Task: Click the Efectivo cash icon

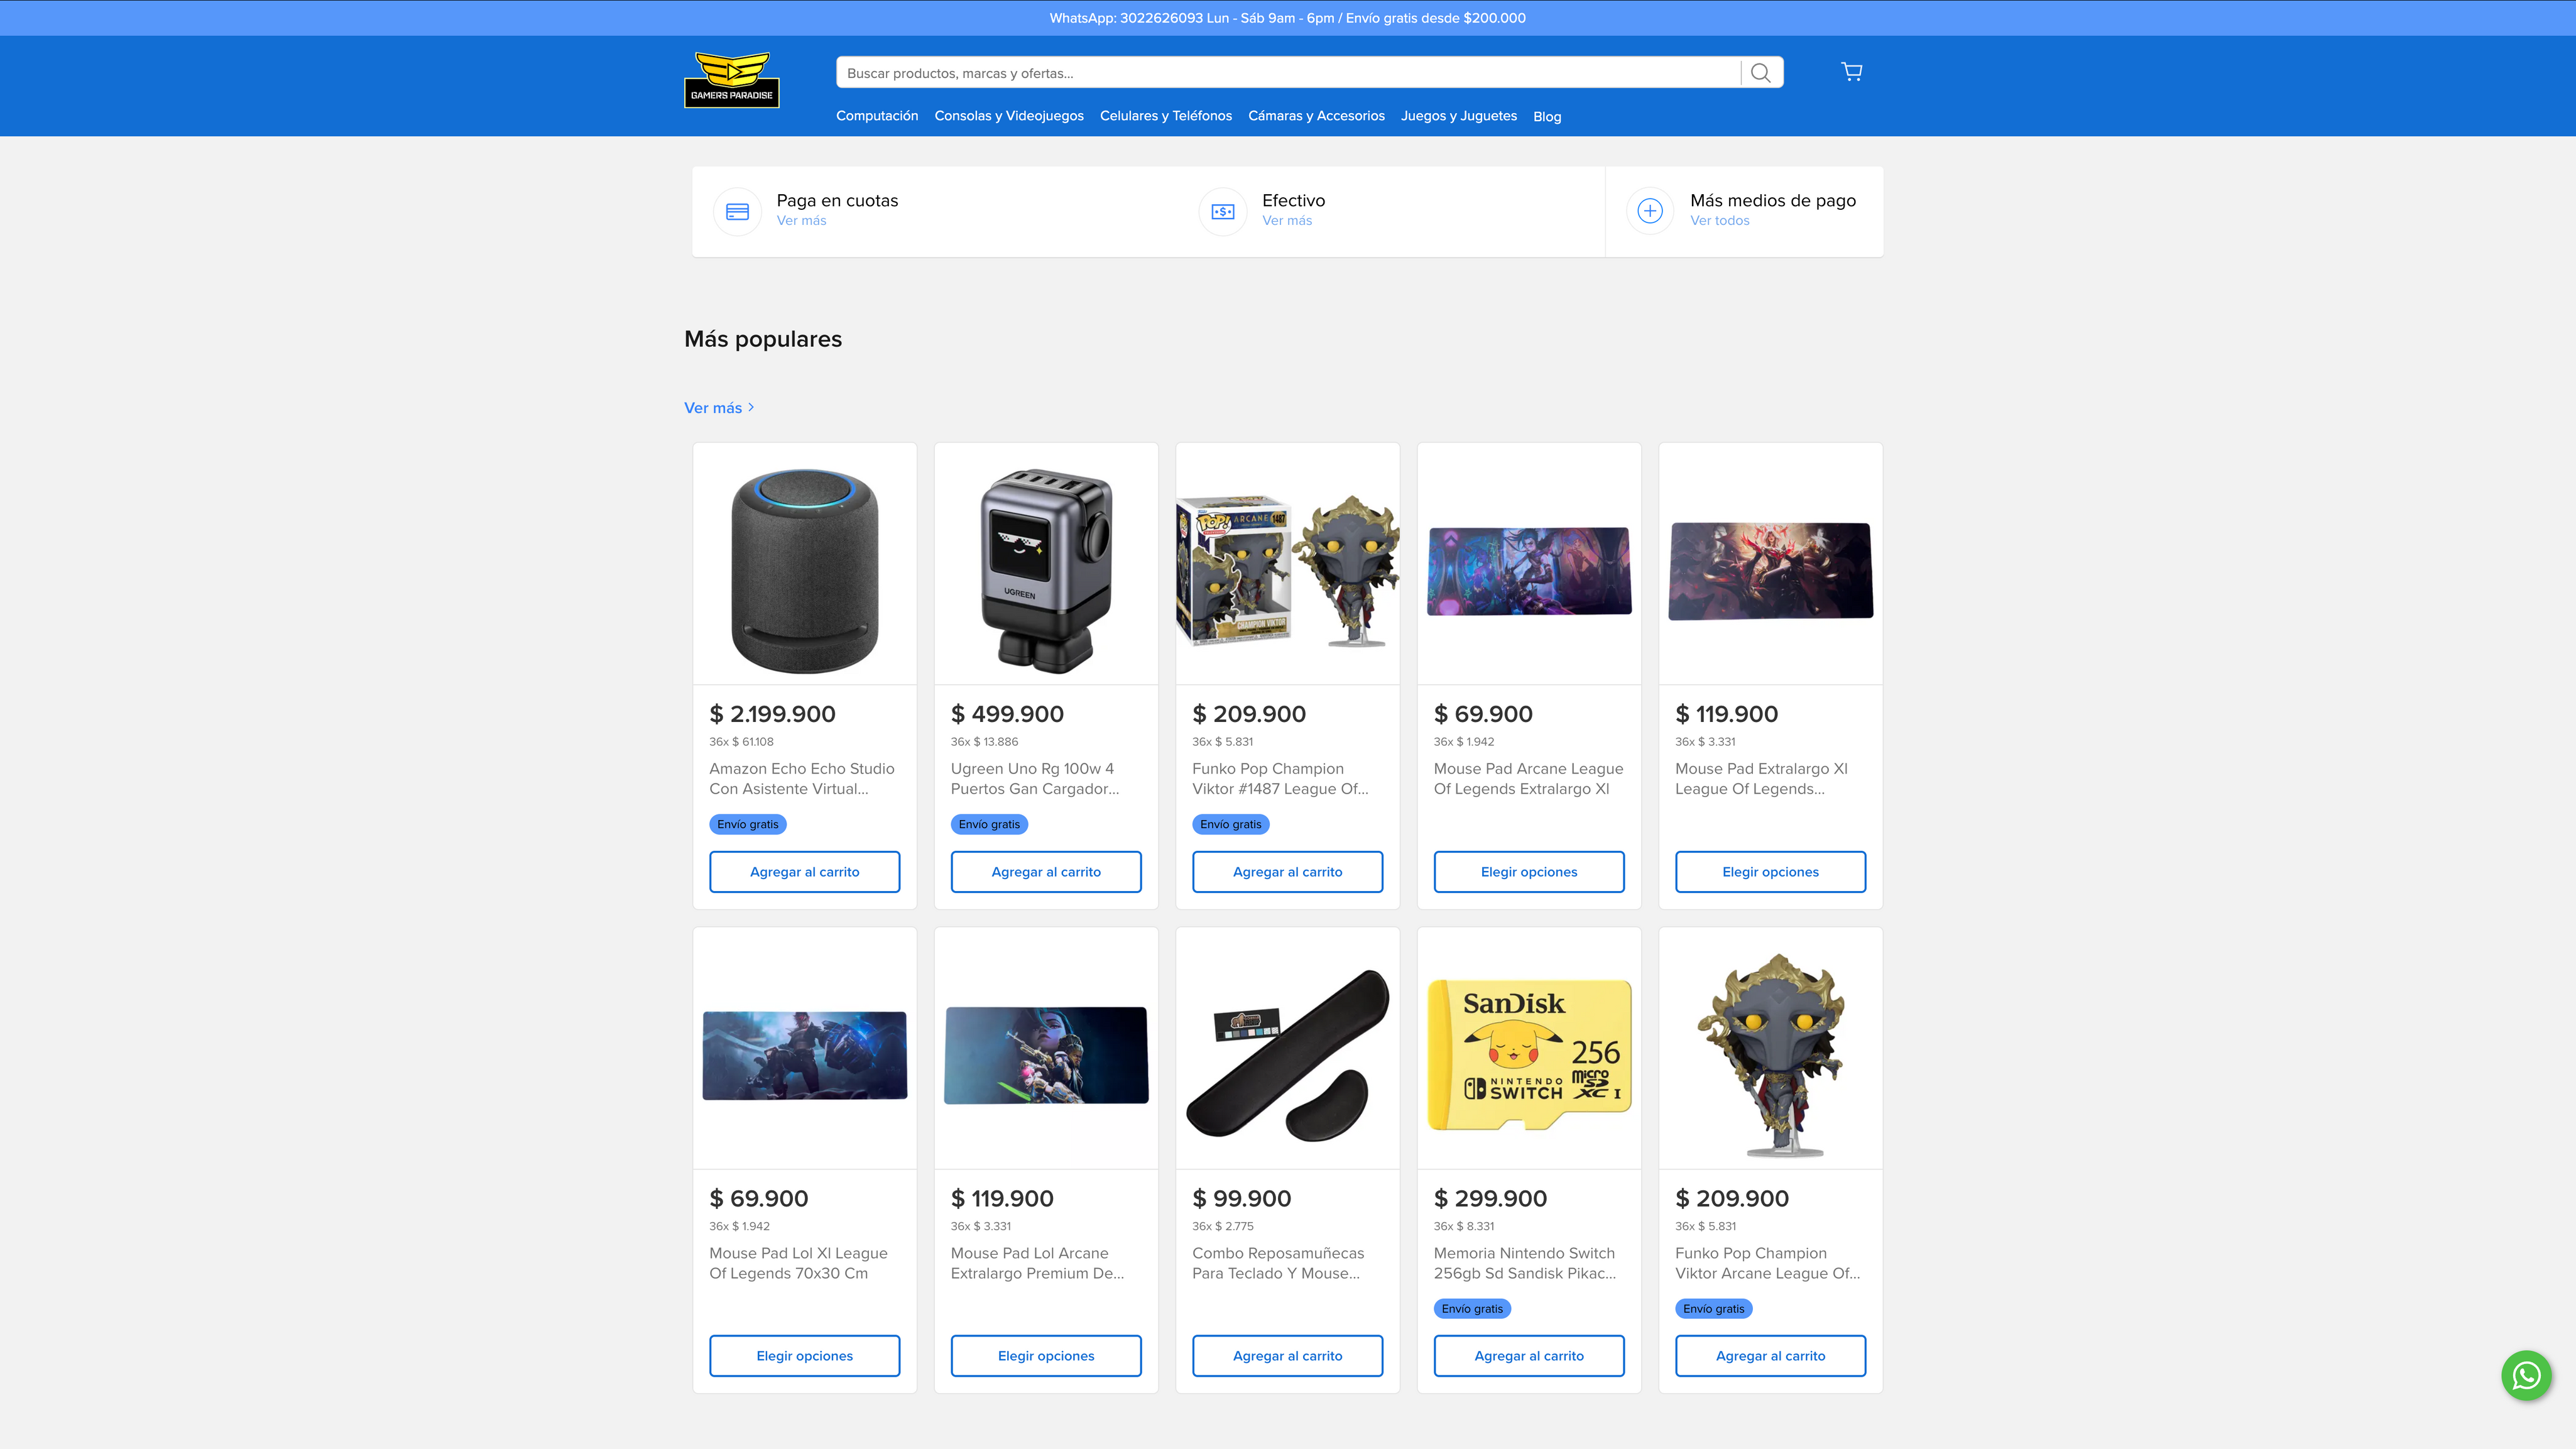Action: point(1222,211)
